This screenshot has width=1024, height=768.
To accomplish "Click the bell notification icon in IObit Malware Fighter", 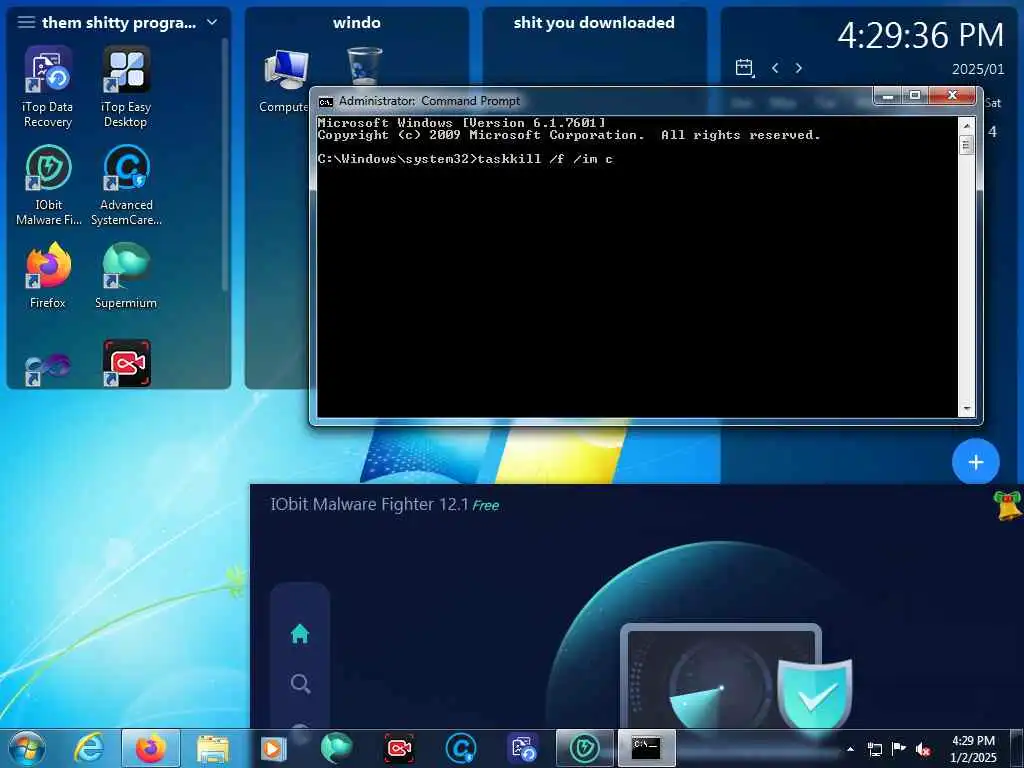I will pos(1008,505).
